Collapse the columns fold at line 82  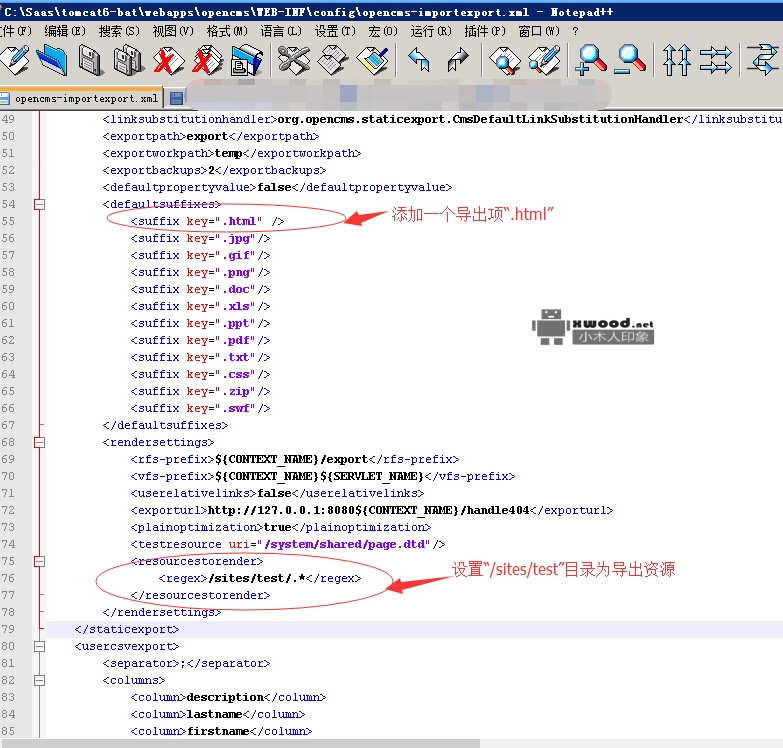(x=39, y=681)
